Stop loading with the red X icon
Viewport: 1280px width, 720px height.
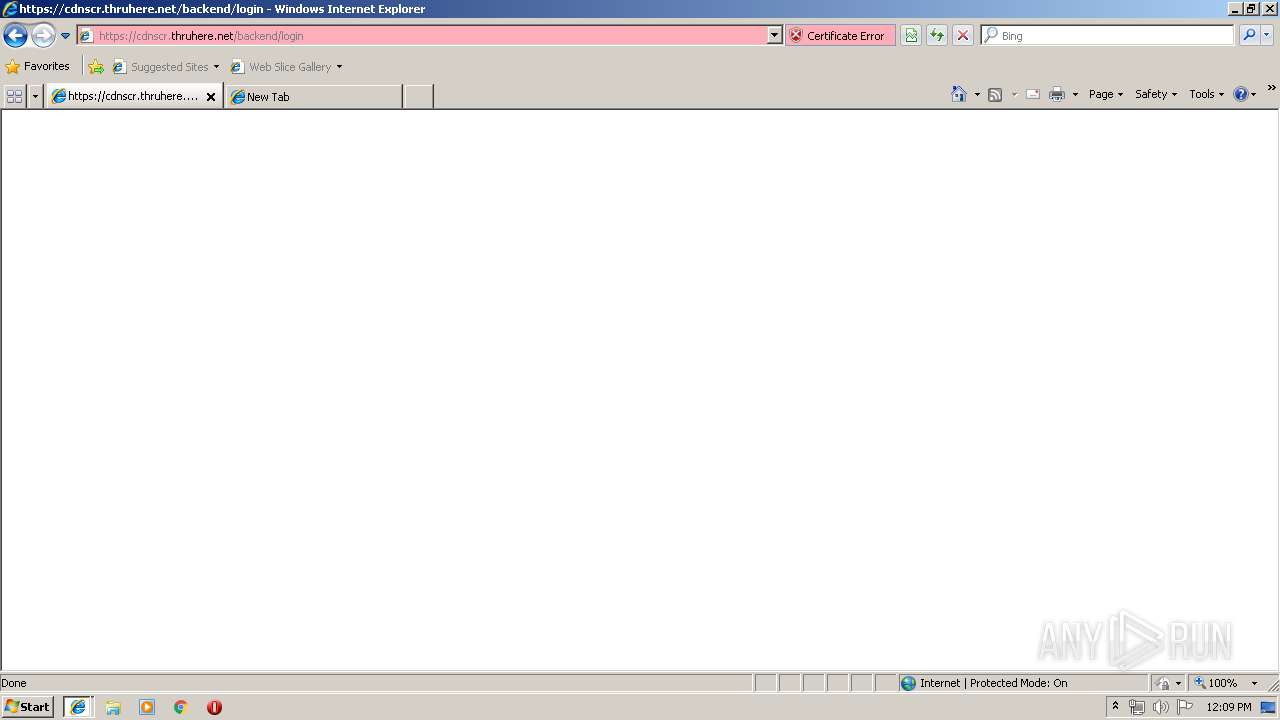pyautogui.click(x=963, y=36)
